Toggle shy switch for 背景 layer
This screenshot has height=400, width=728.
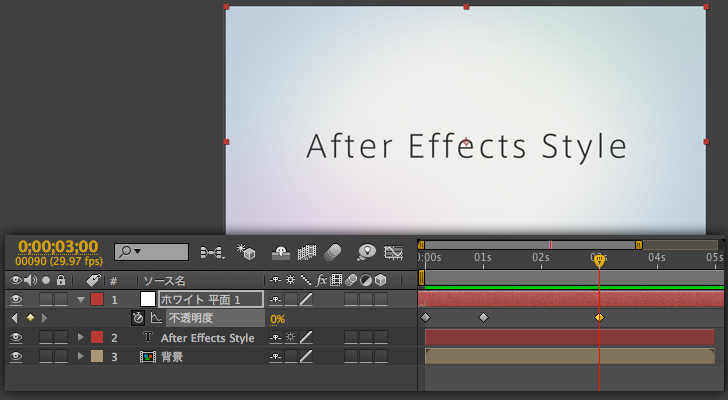click(x=276, y=356)
